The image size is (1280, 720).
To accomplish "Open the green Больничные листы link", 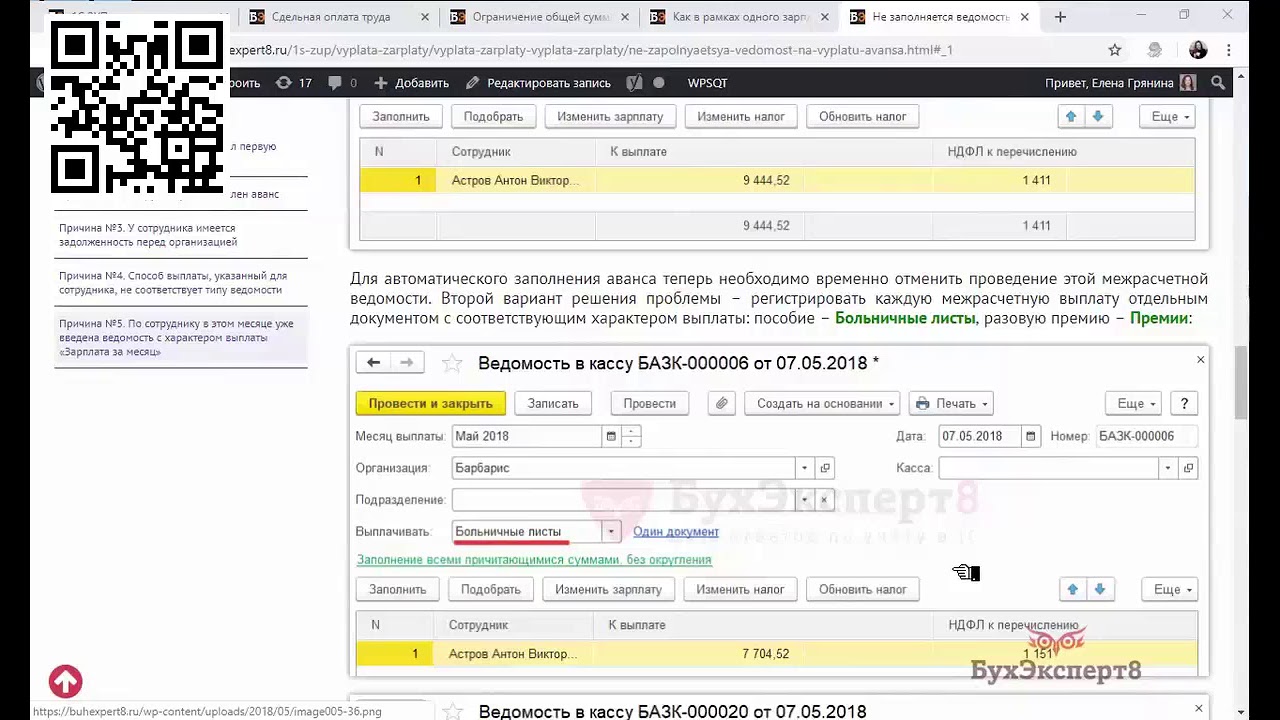I will 905,318.
